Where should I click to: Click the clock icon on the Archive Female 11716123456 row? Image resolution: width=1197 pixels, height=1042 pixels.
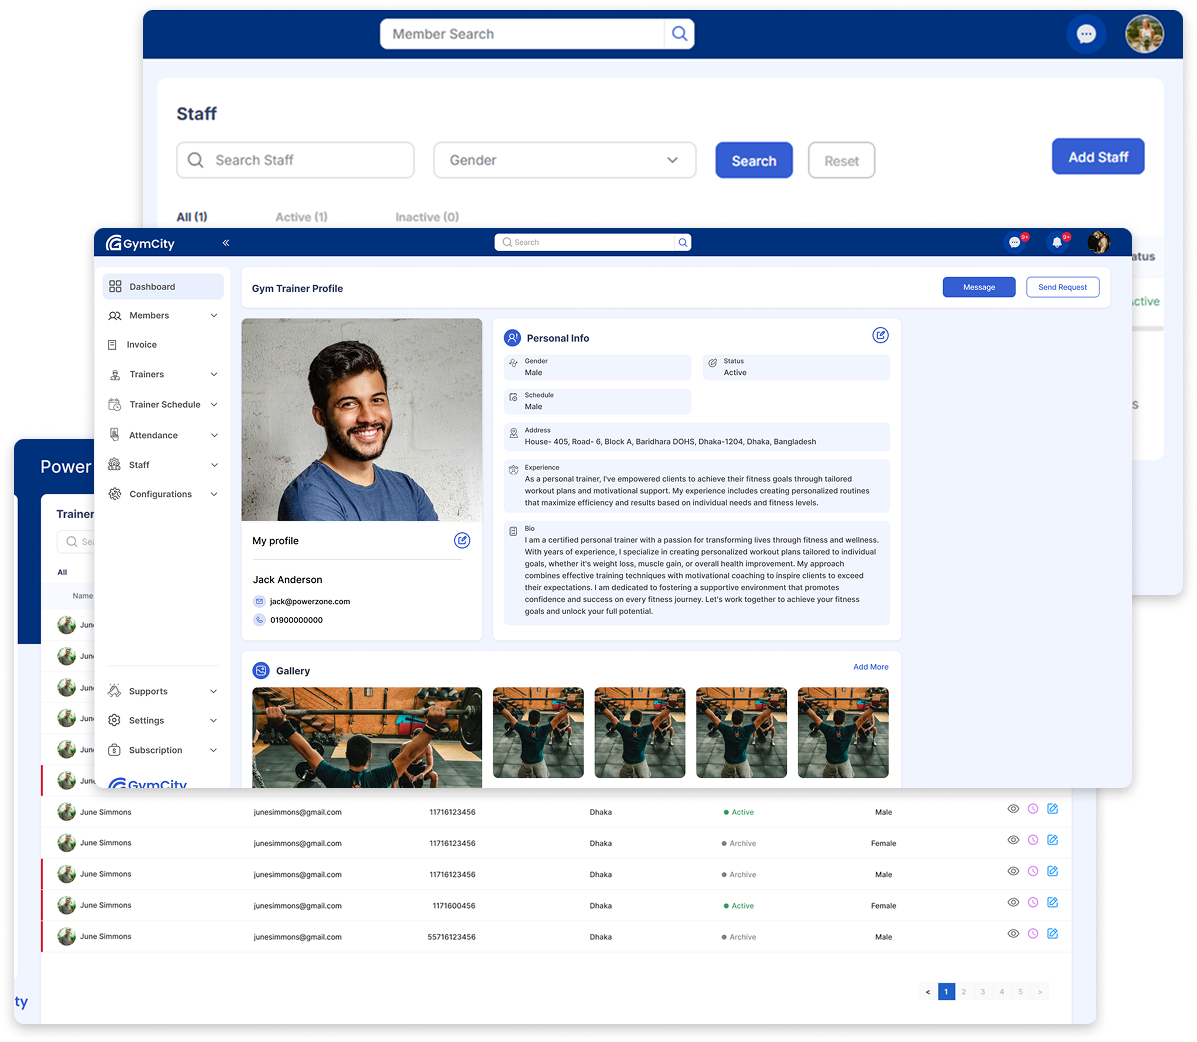tap(1033, 840)
